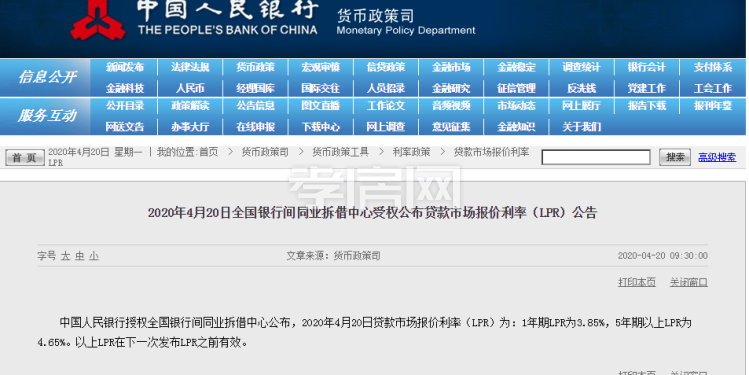
Task: Open the 工作论文 section
Action: (386, 106)
